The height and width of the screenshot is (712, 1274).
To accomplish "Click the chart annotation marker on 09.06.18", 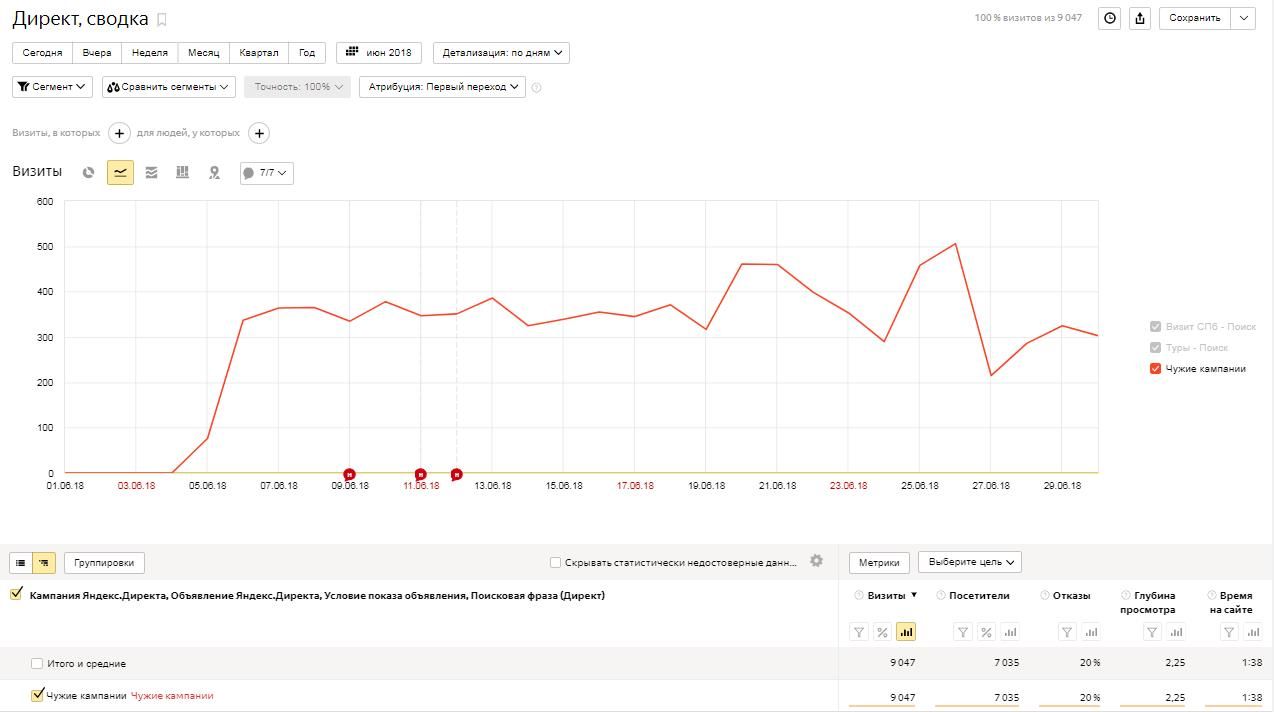I will click(349, 474).
